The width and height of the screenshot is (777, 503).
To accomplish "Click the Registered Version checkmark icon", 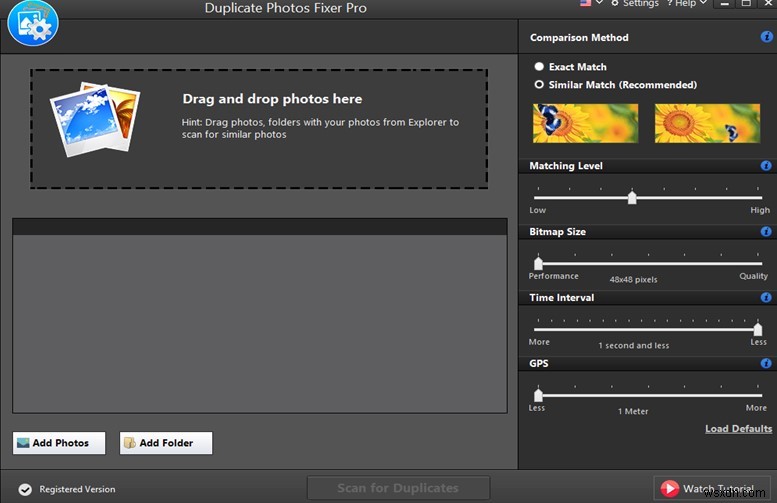I will pos(25,490).
